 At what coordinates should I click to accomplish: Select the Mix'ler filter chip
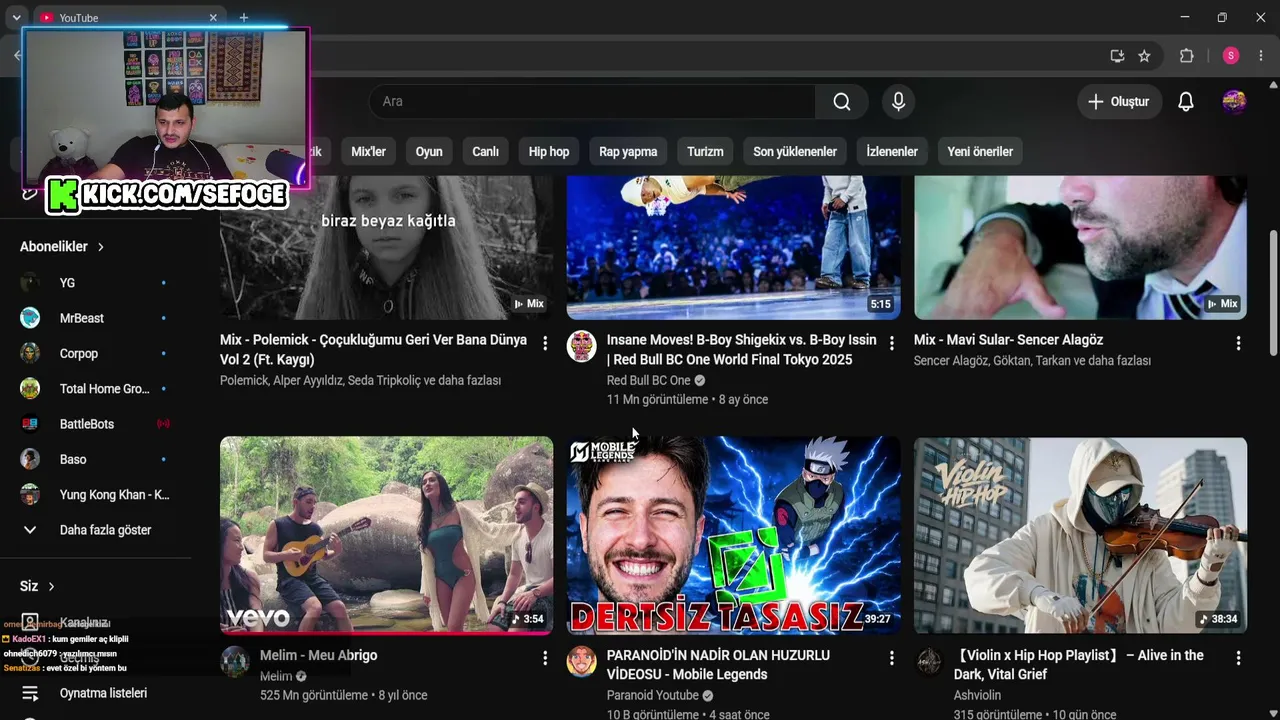pyautogui.click(x=368, y=152)
